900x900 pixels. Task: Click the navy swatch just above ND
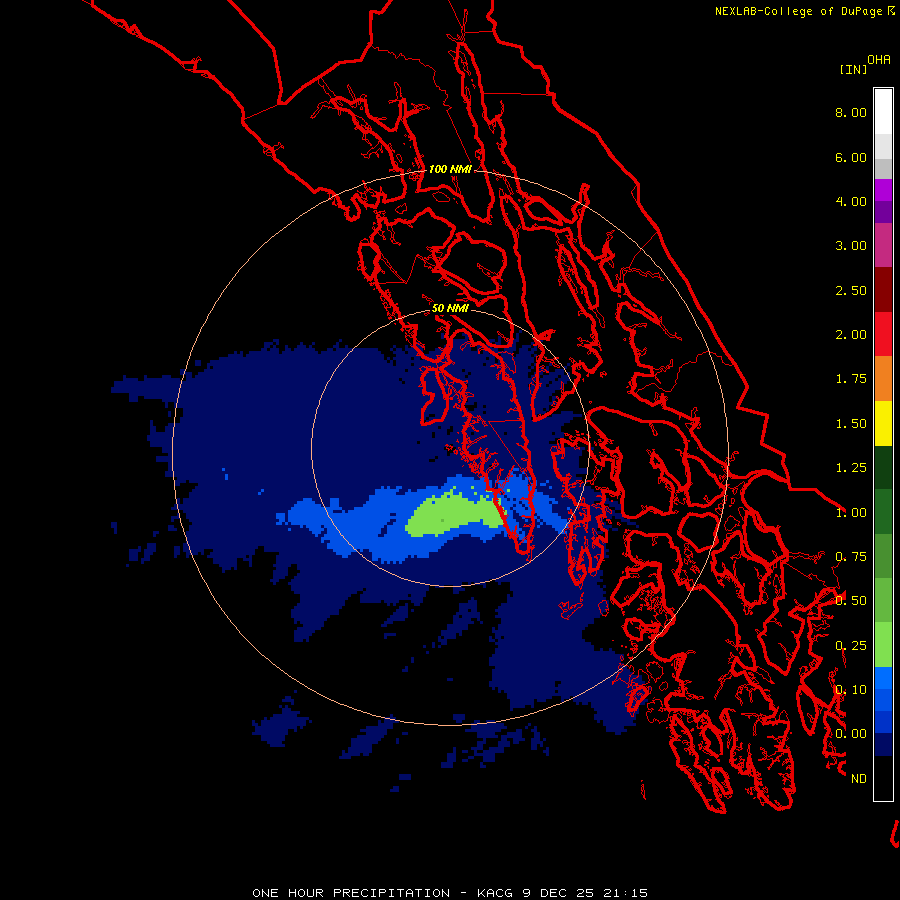coord(883,745)
